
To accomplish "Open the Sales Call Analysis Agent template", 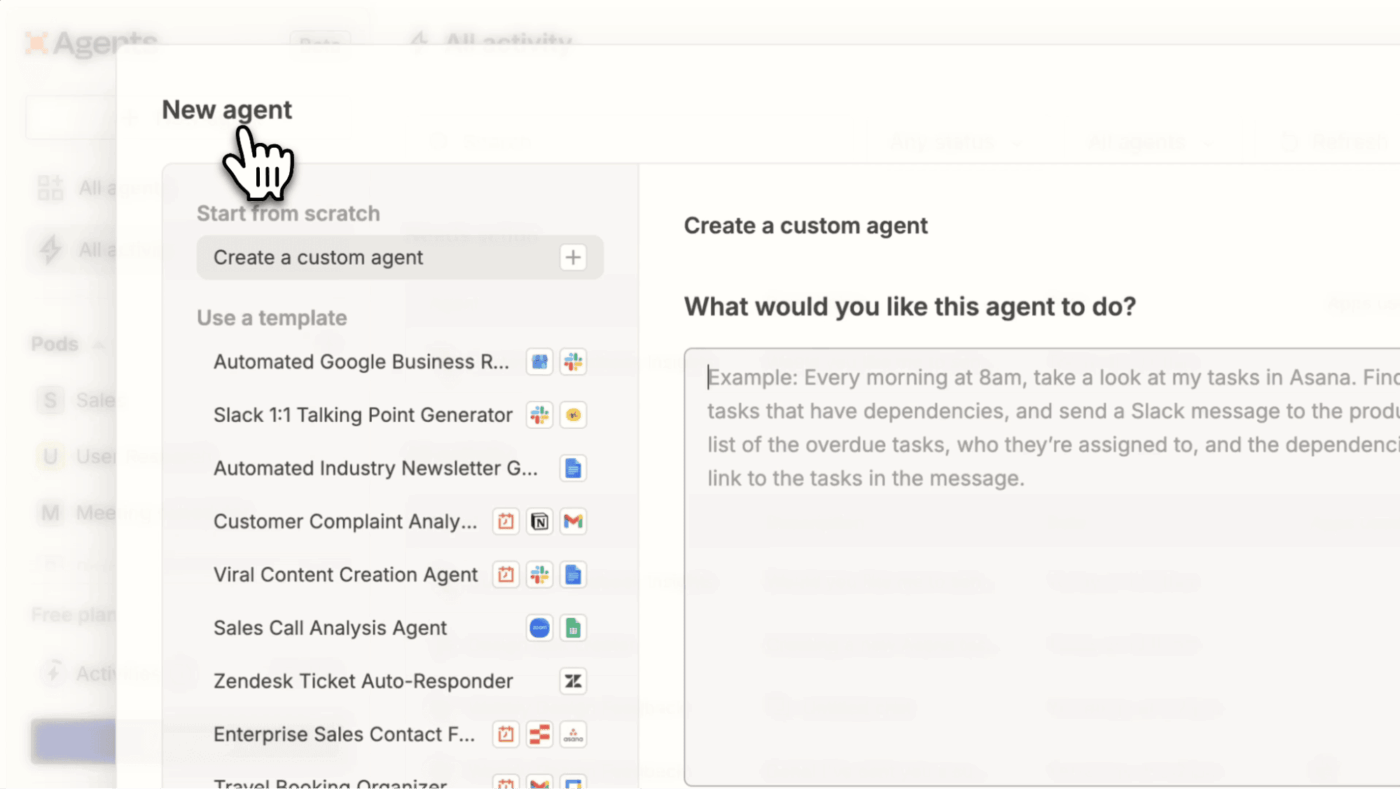I will click(330, 628).
